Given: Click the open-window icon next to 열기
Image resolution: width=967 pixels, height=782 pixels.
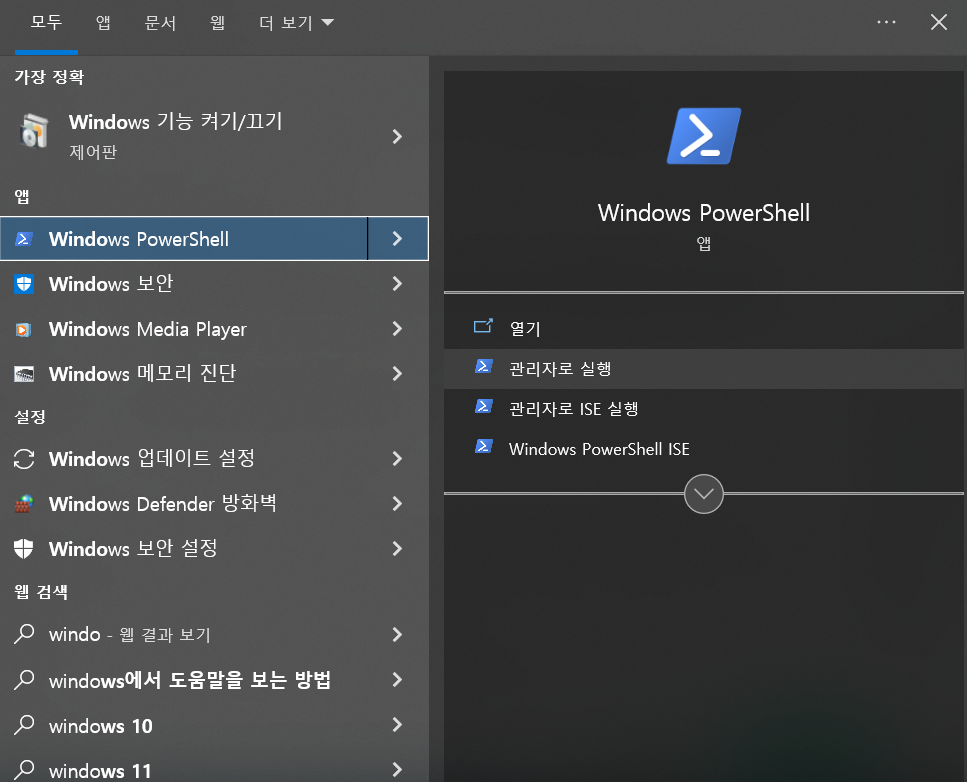Looking at the screenshot, I should [483, 326].
